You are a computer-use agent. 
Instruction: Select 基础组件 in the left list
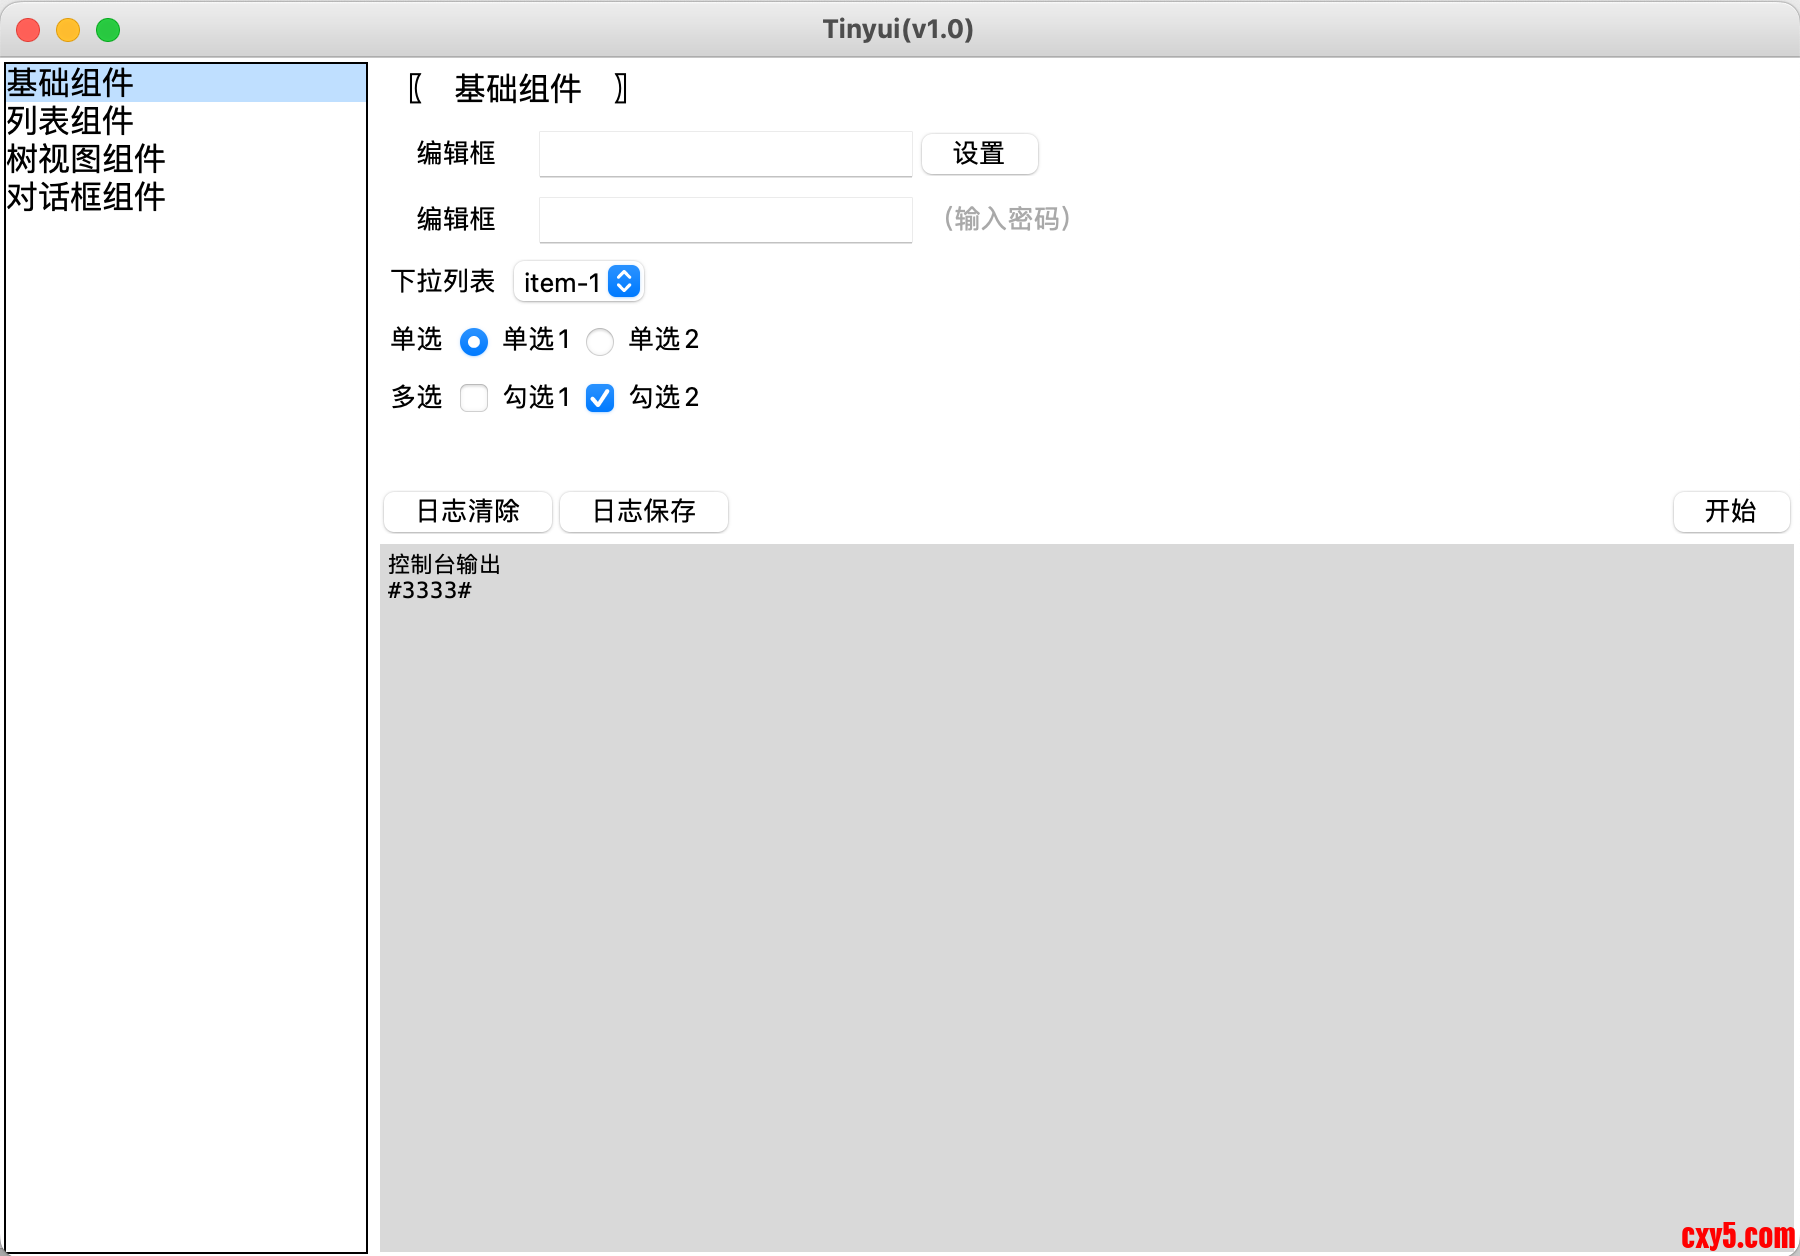70,83
